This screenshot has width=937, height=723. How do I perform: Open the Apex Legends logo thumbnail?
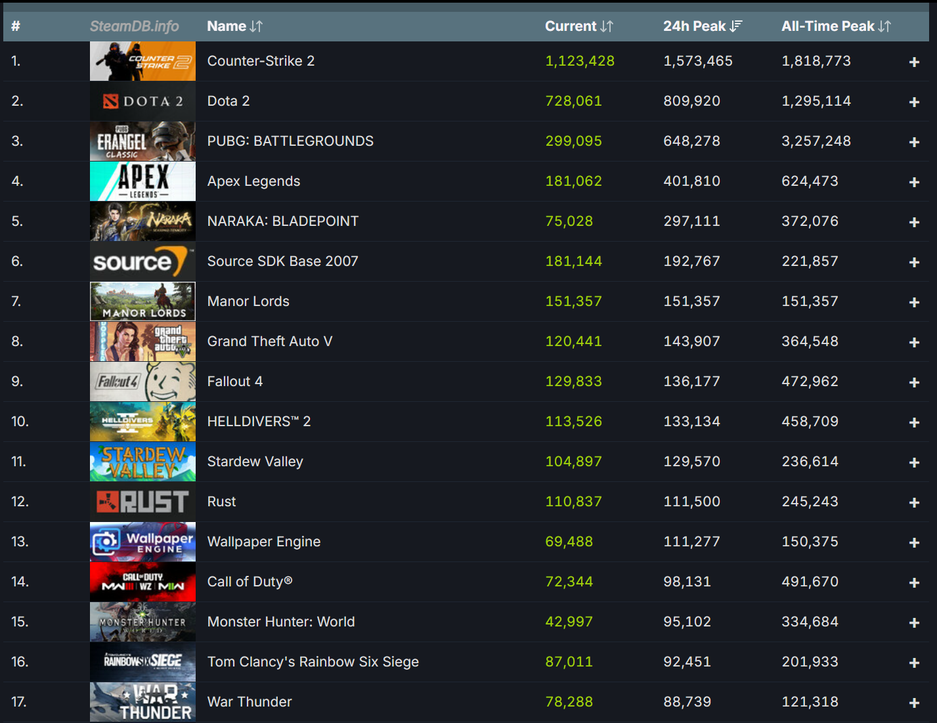point(142,181)
